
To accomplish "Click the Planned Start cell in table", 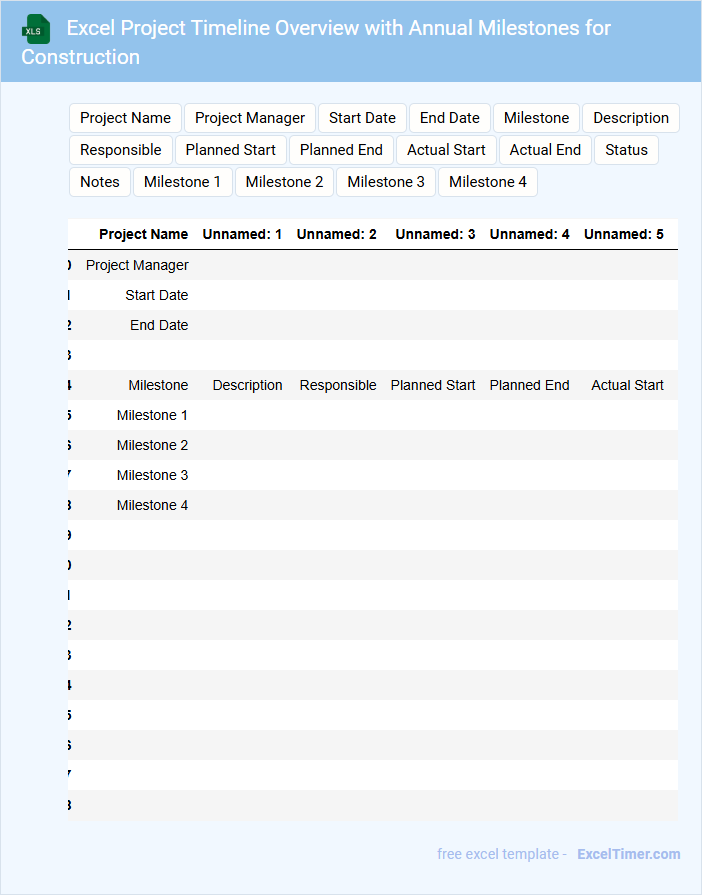I will pos(432,385).
